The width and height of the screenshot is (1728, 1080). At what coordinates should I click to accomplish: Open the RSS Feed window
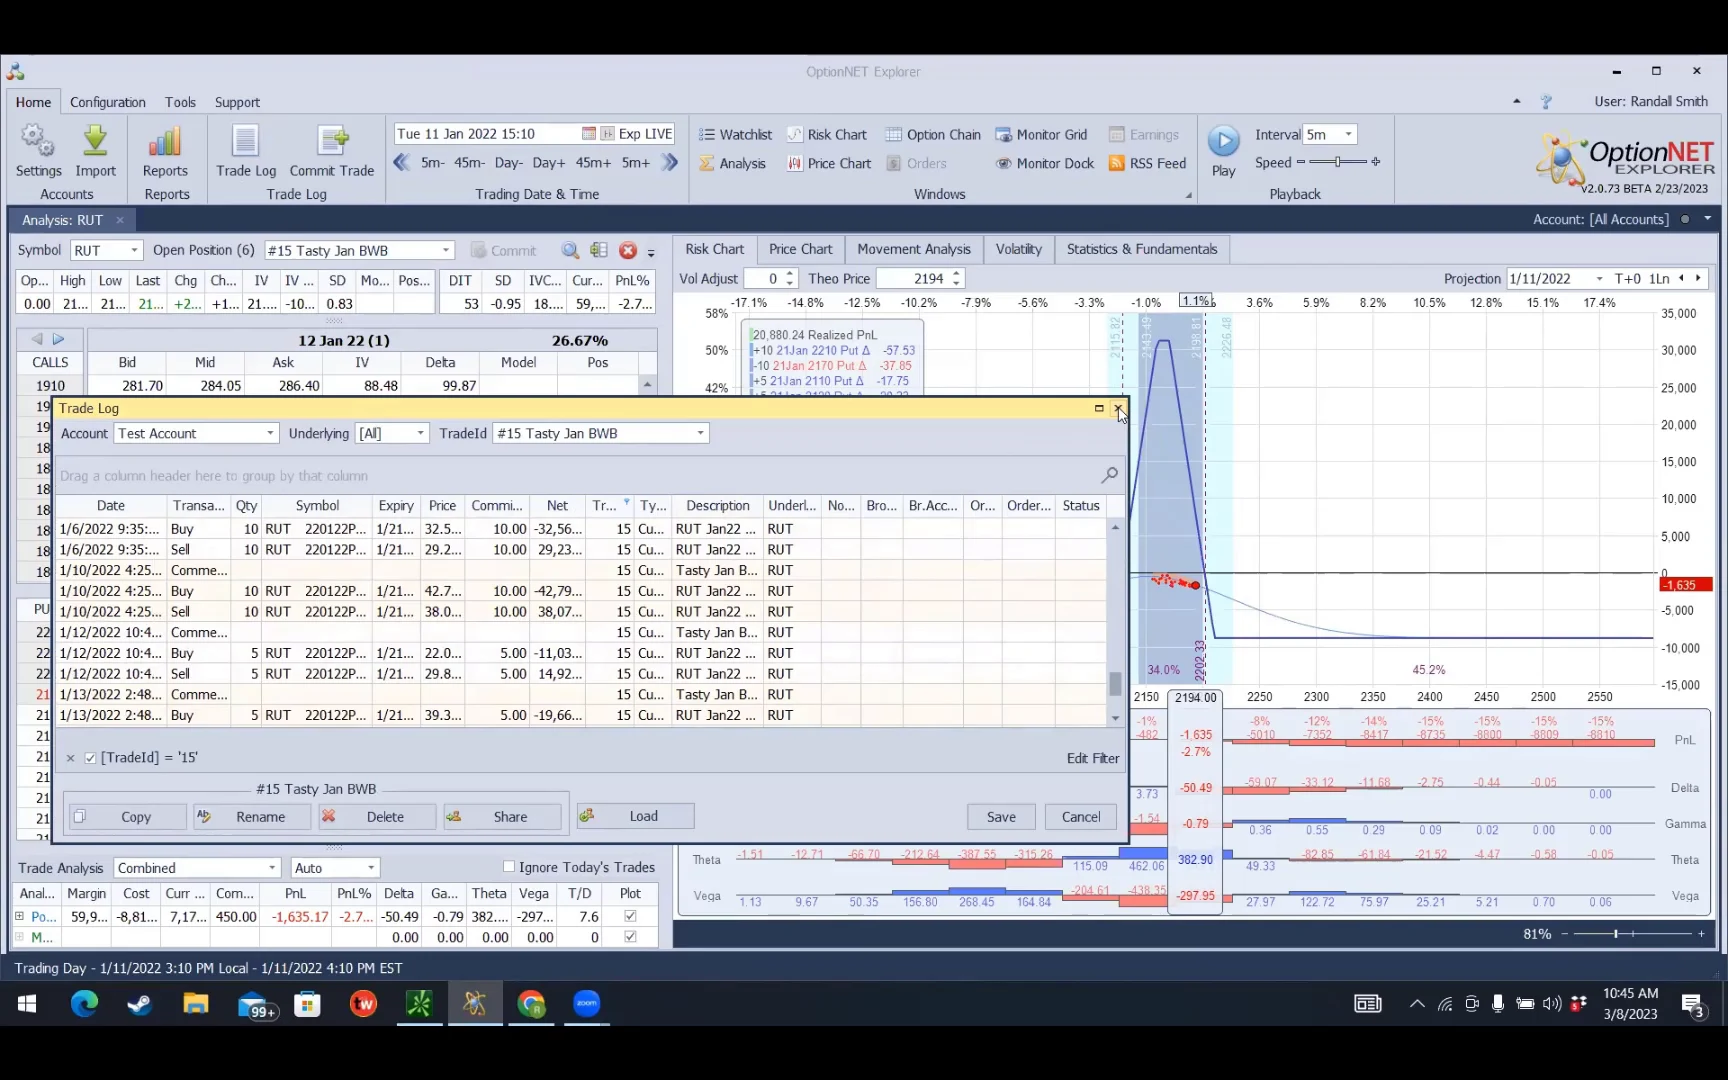(x=1147, y=164)
